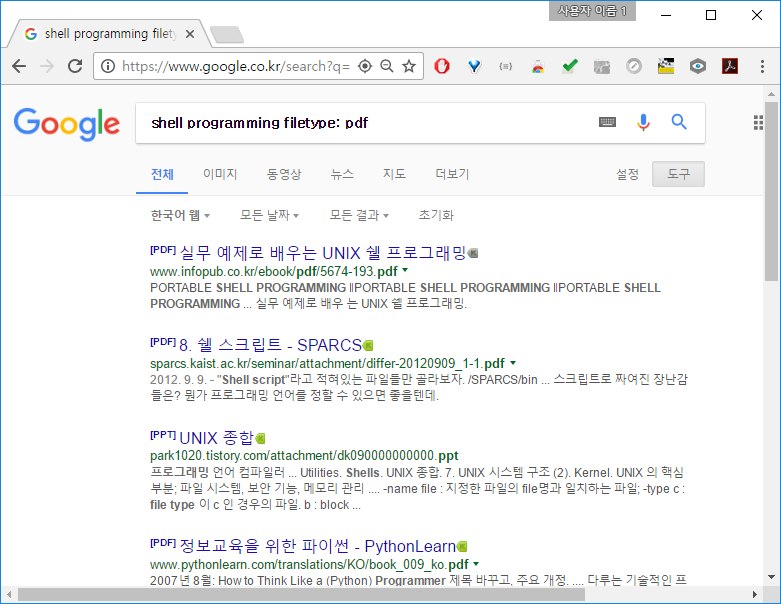Click the scrollbar down arrow
This screenshot has width=781, height=604.
point(771,577)
